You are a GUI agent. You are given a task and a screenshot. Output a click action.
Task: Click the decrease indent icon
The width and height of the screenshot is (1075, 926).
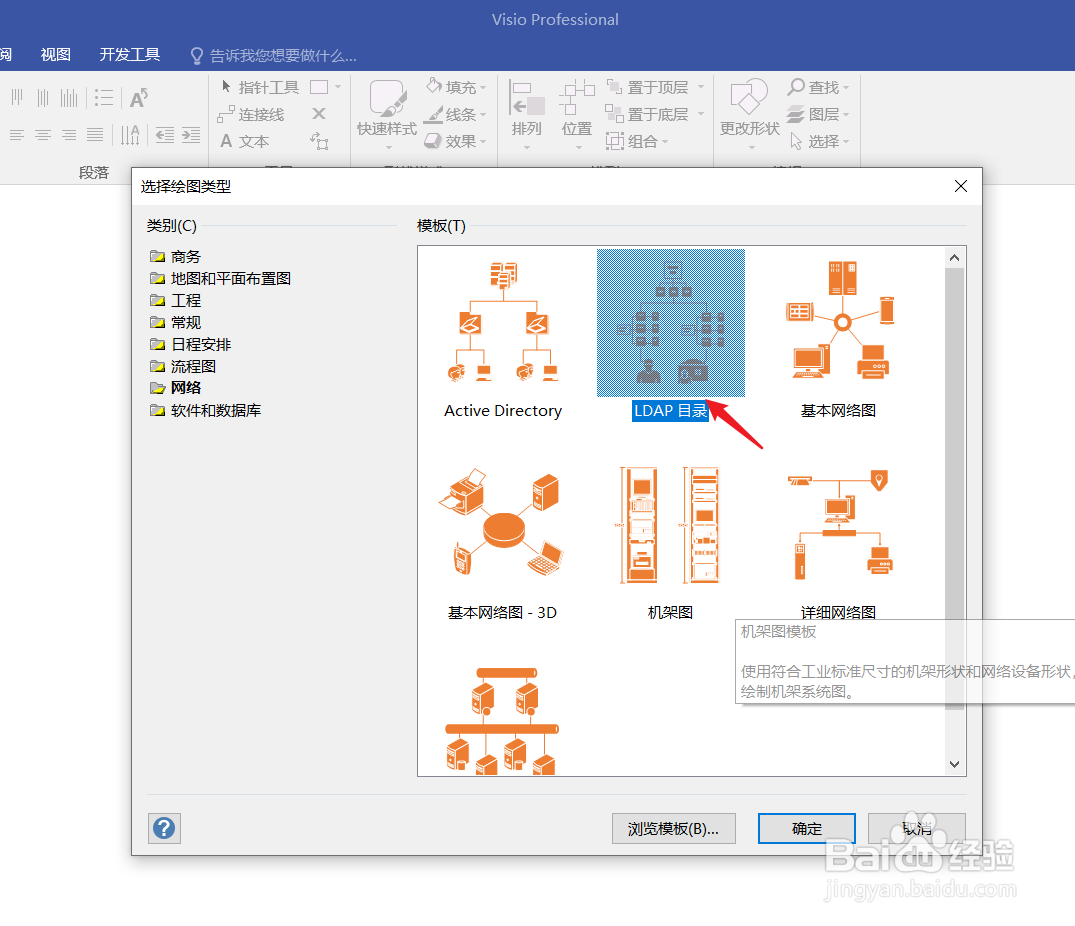pos(165,134)
